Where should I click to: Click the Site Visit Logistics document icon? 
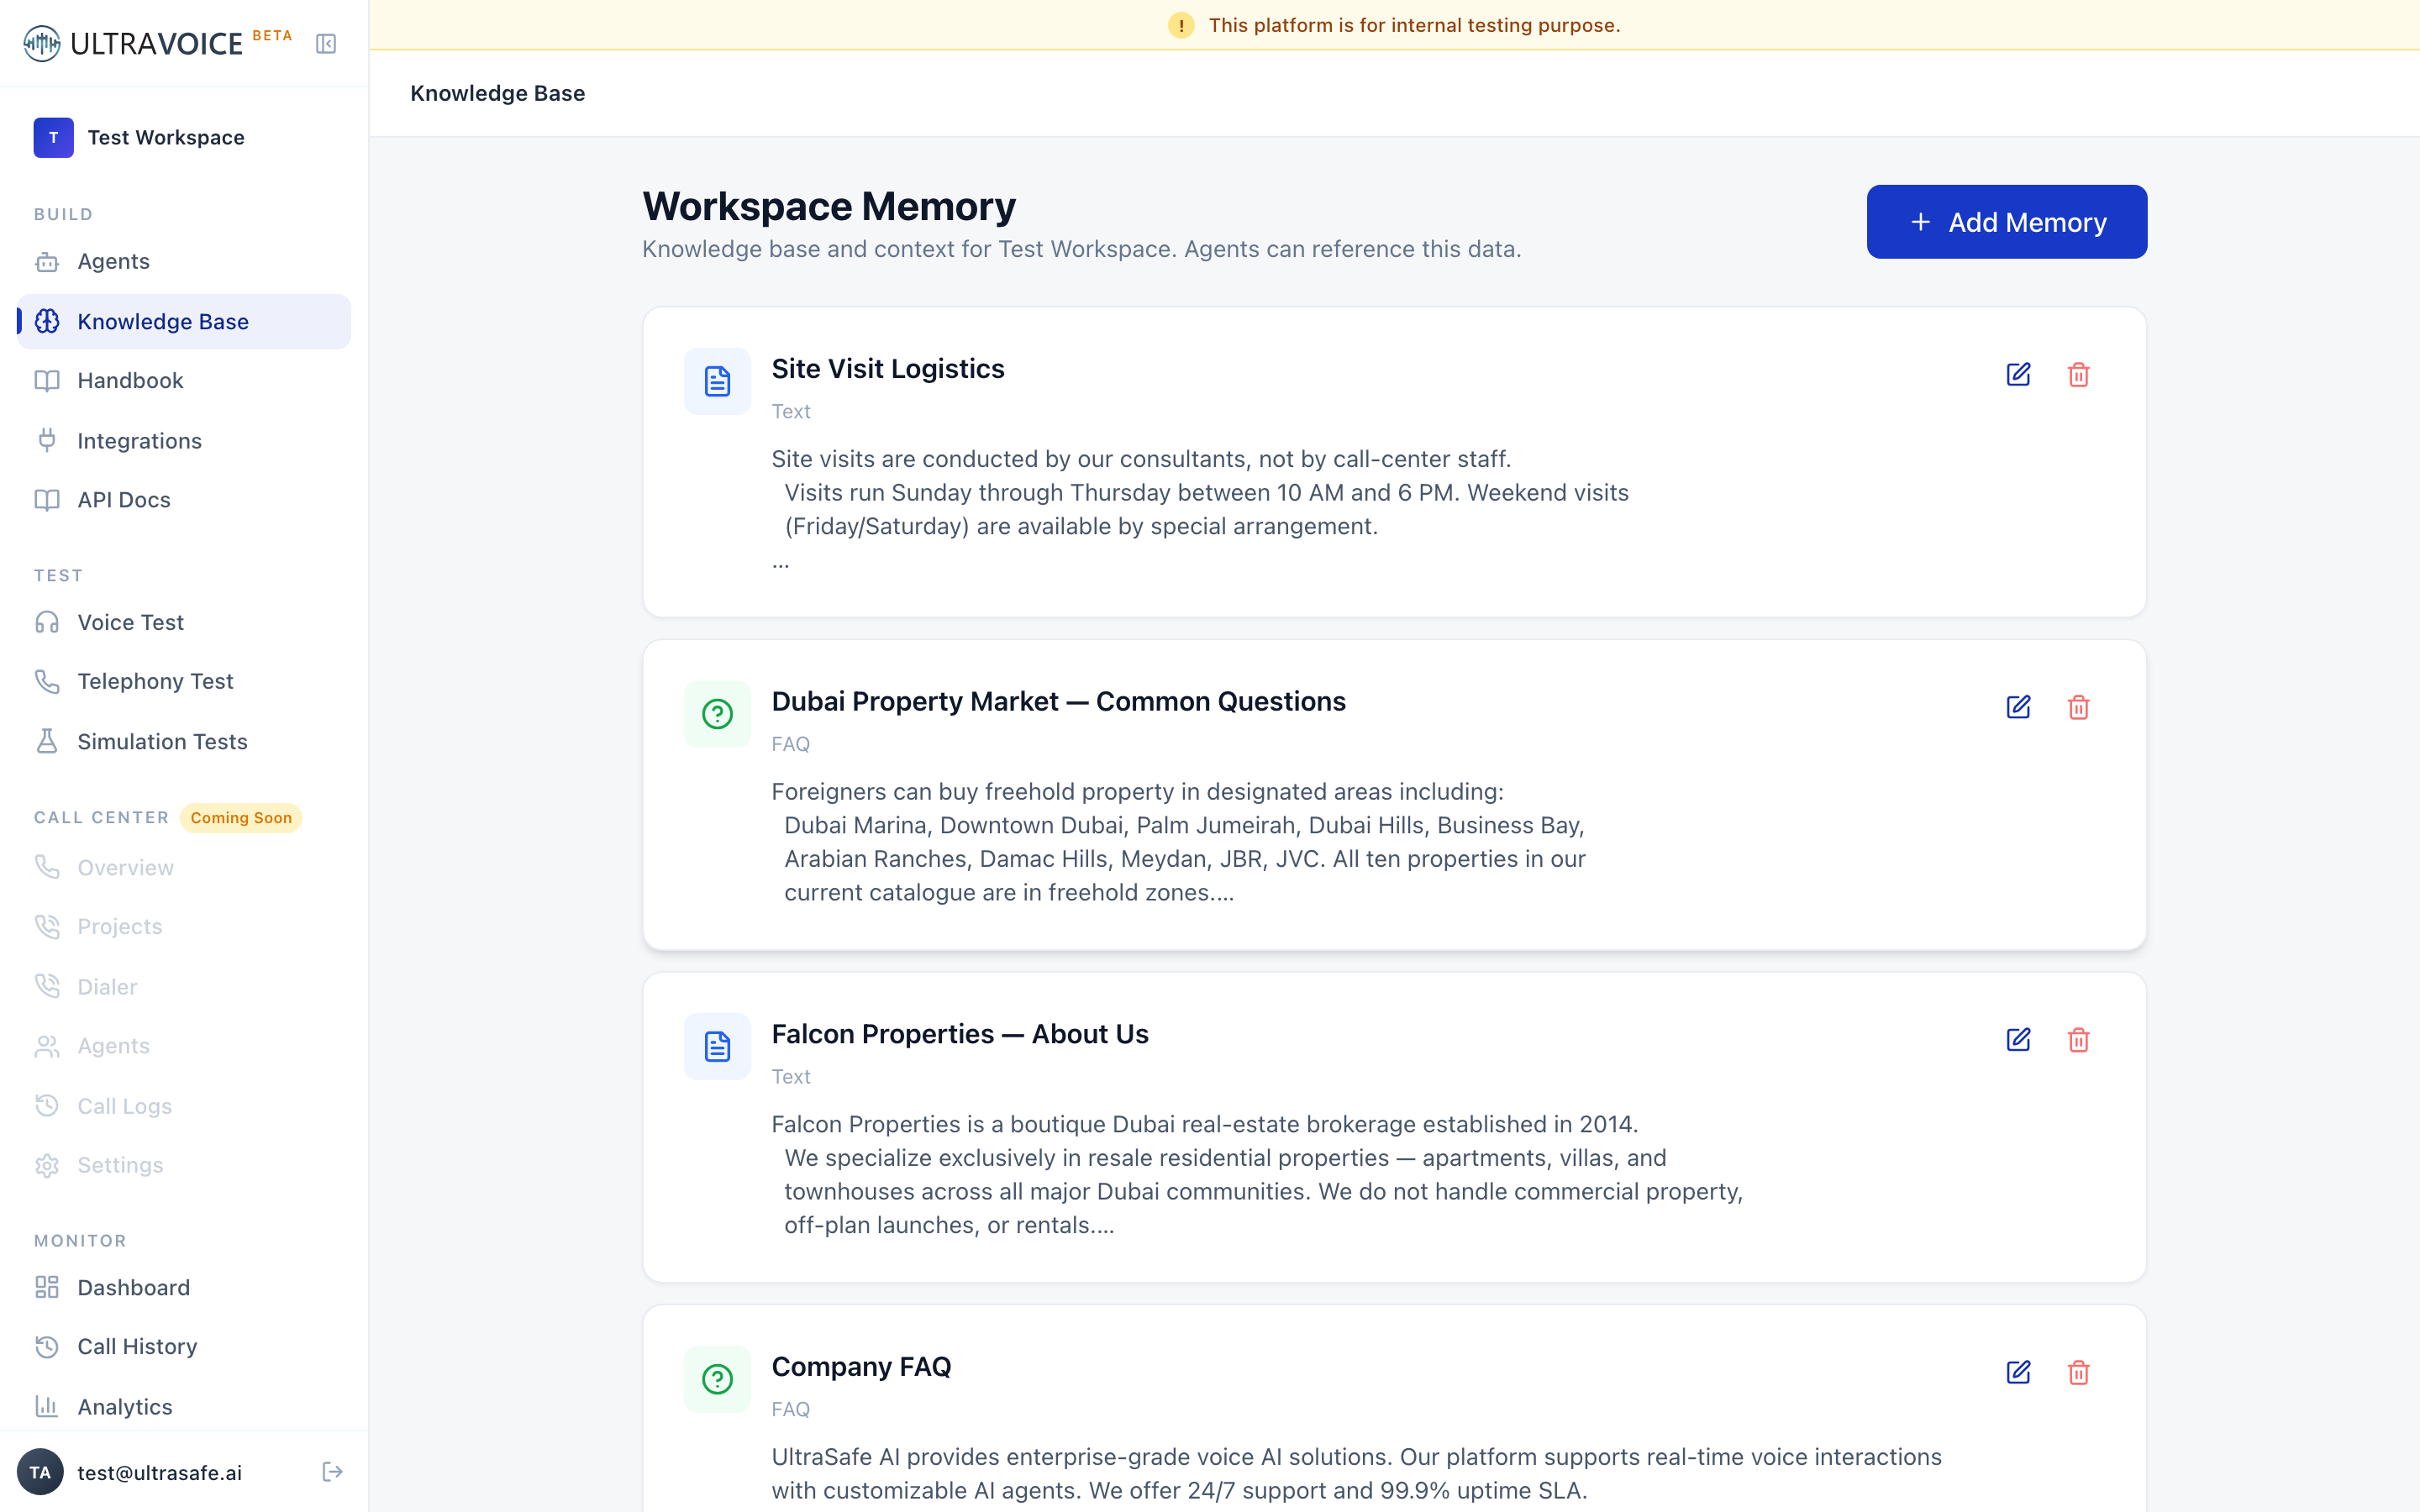tap(717, 381)
